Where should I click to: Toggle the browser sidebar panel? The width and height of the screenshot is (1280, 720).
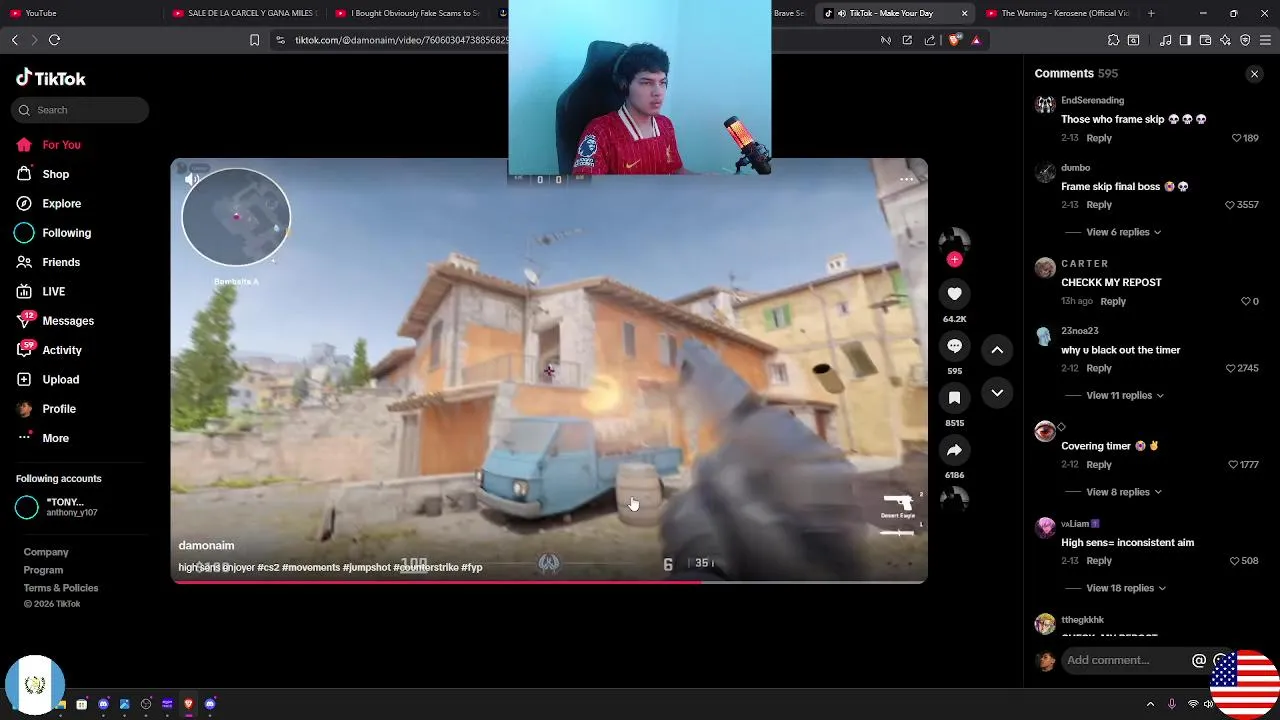click(x=1185, y=40)
